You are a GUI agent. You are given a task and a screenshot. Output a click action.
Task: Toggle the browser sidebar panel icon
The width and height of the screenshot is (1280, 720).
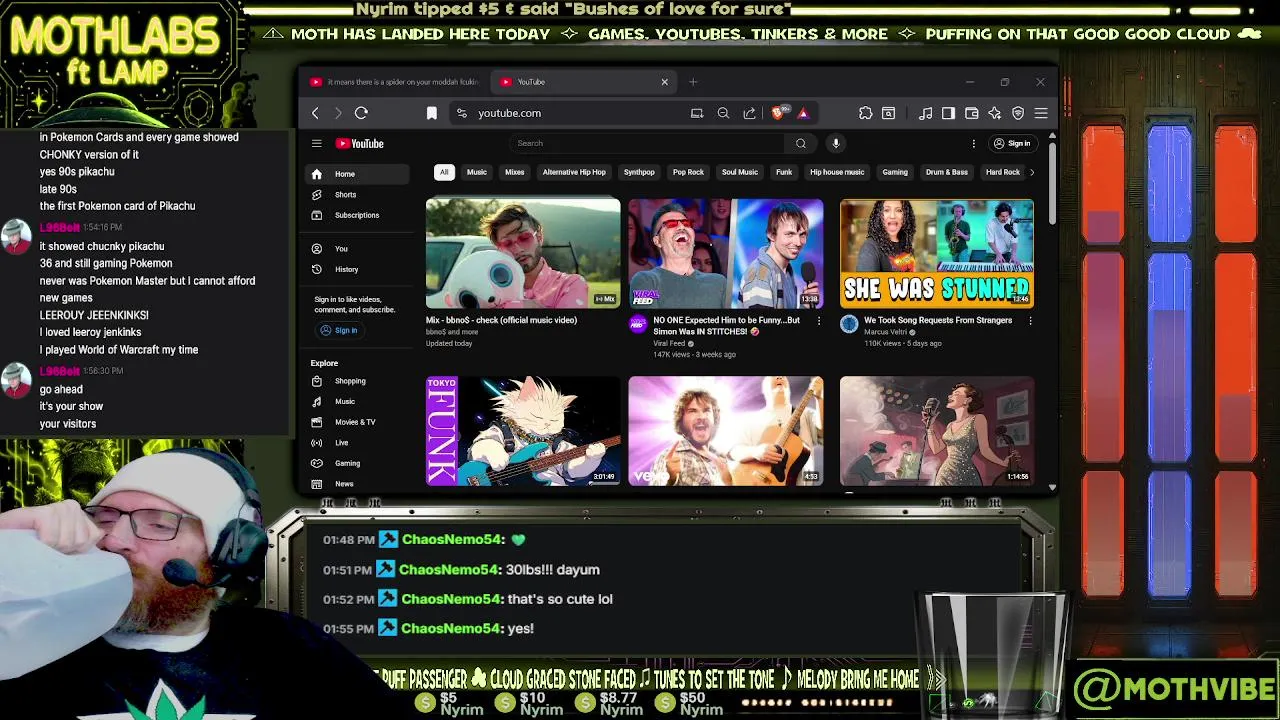click(x=948, y=113)
